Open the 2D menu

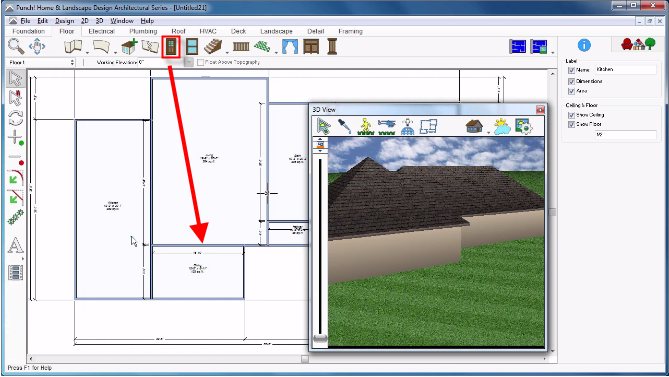pyautogui.click(x=84, y=20)
